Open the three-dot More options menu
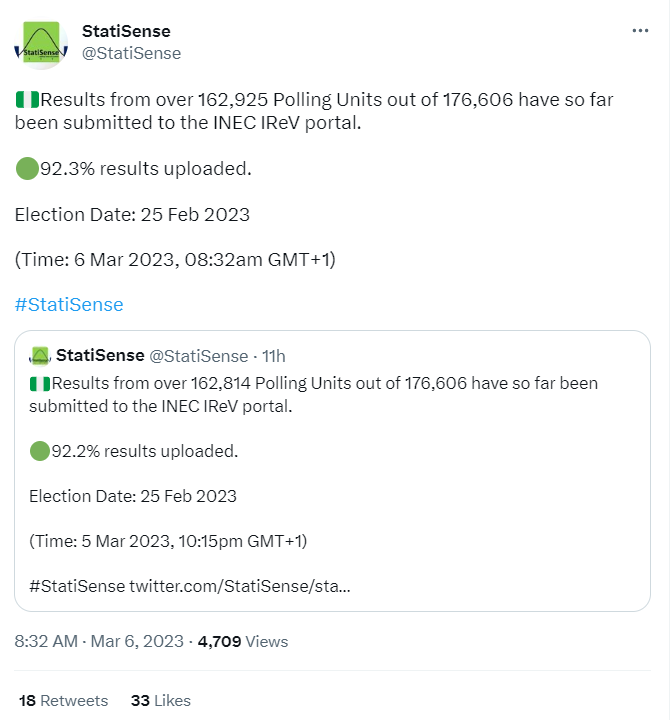 pos(640,31)
